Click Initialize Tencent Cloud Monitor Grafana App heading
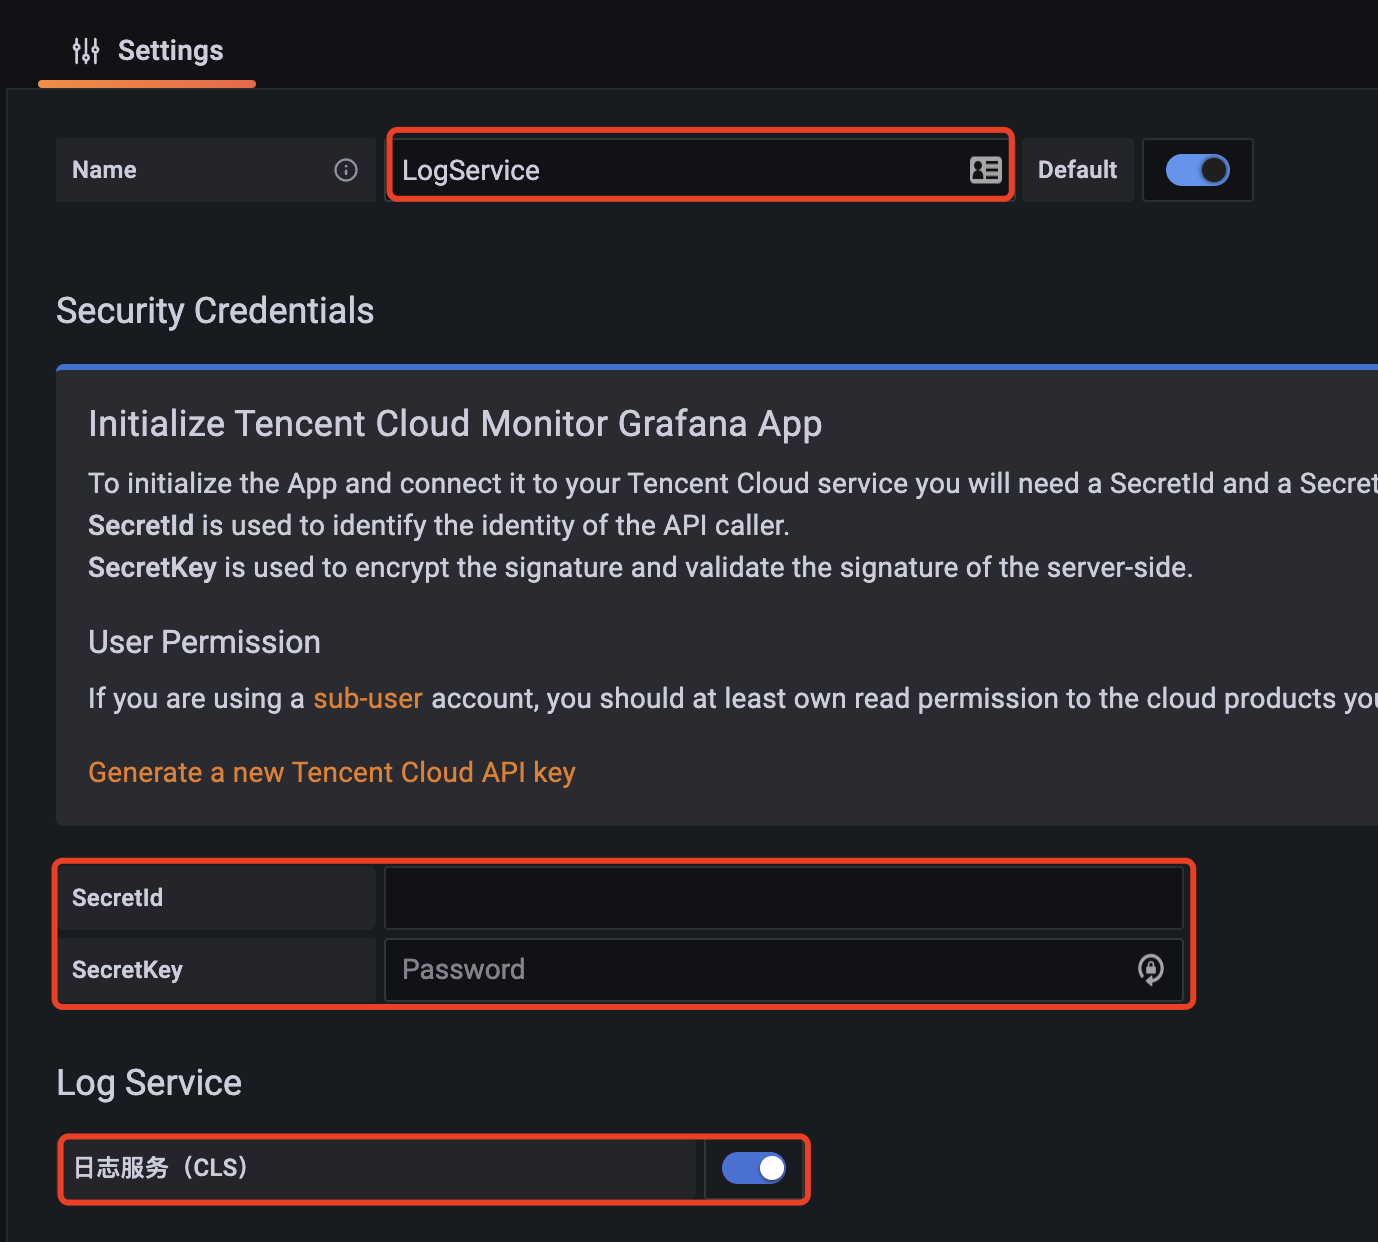 click(x=455, y=424)
